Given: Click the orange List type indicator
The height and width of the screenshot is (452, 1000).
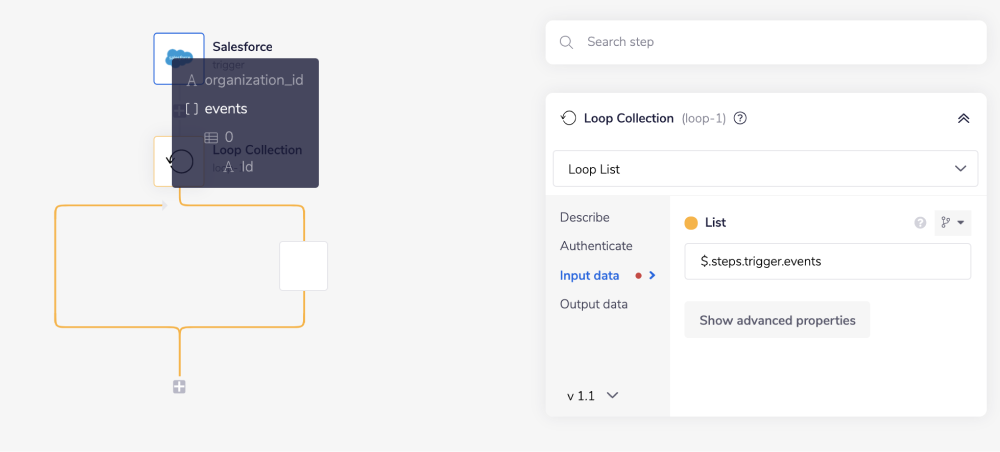Looking at the screenshot, I should pyautogui.click(x=691, y=223).
